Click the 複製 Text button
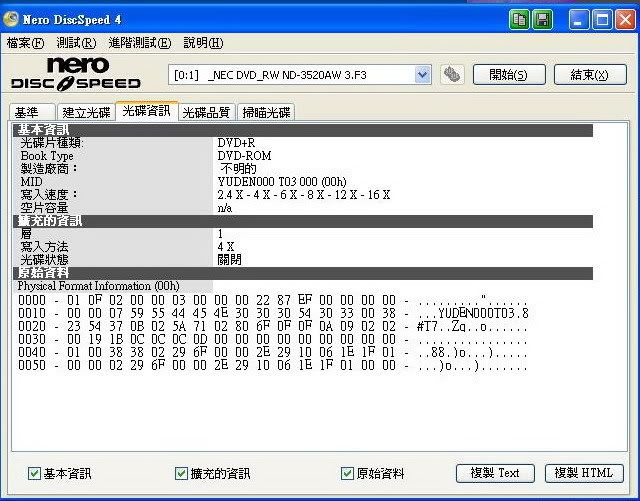 point(495,473)
